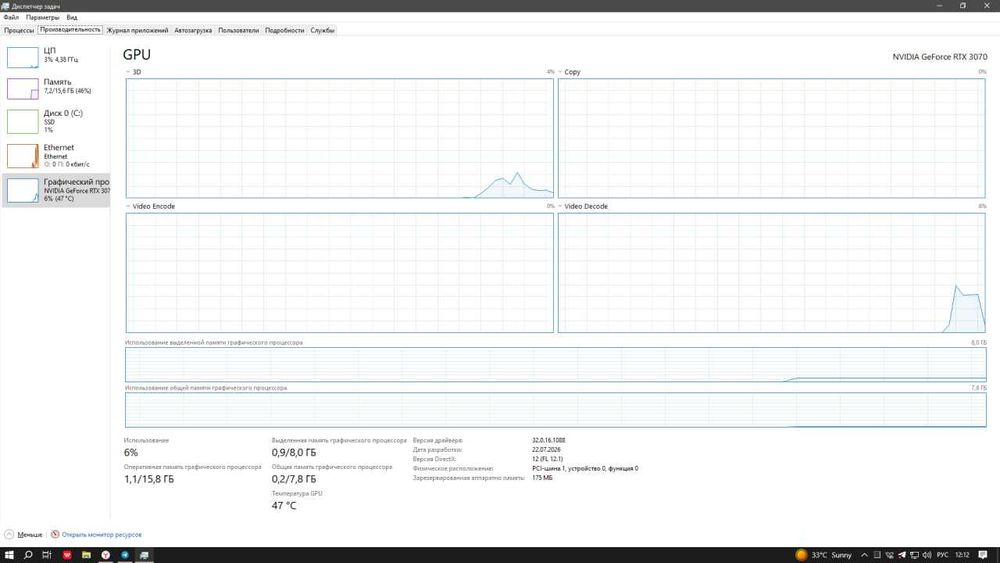Click the Telegram tray icon
Viewport: 1000px width, 563px height.
902,555
